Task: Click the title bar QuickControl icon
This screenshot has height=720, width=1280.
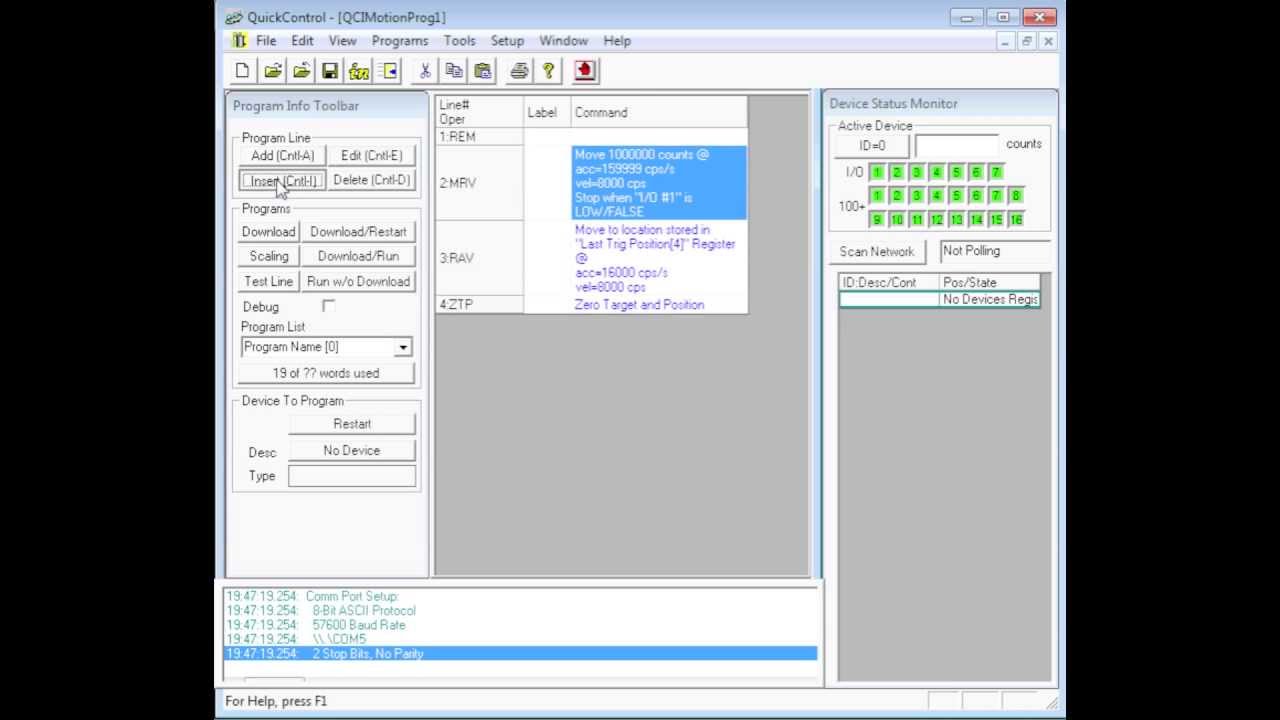Action: tap(233, 17)
